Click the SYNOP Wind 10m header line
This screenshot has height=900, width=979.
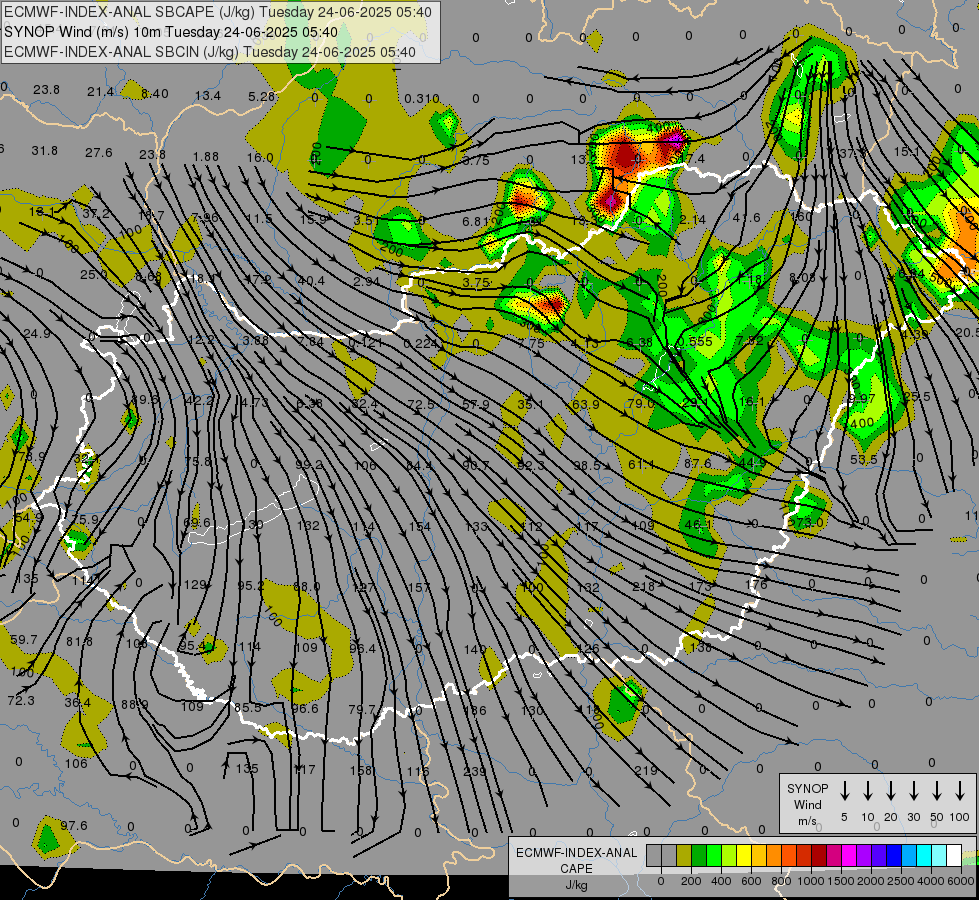(170, 32)
